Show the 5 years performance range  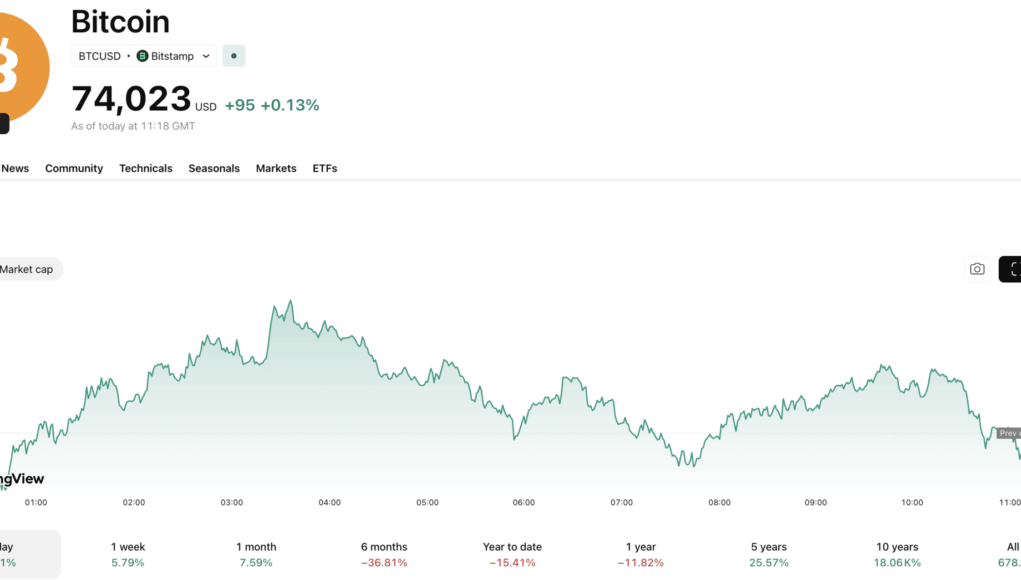click(x=769, y=554)
